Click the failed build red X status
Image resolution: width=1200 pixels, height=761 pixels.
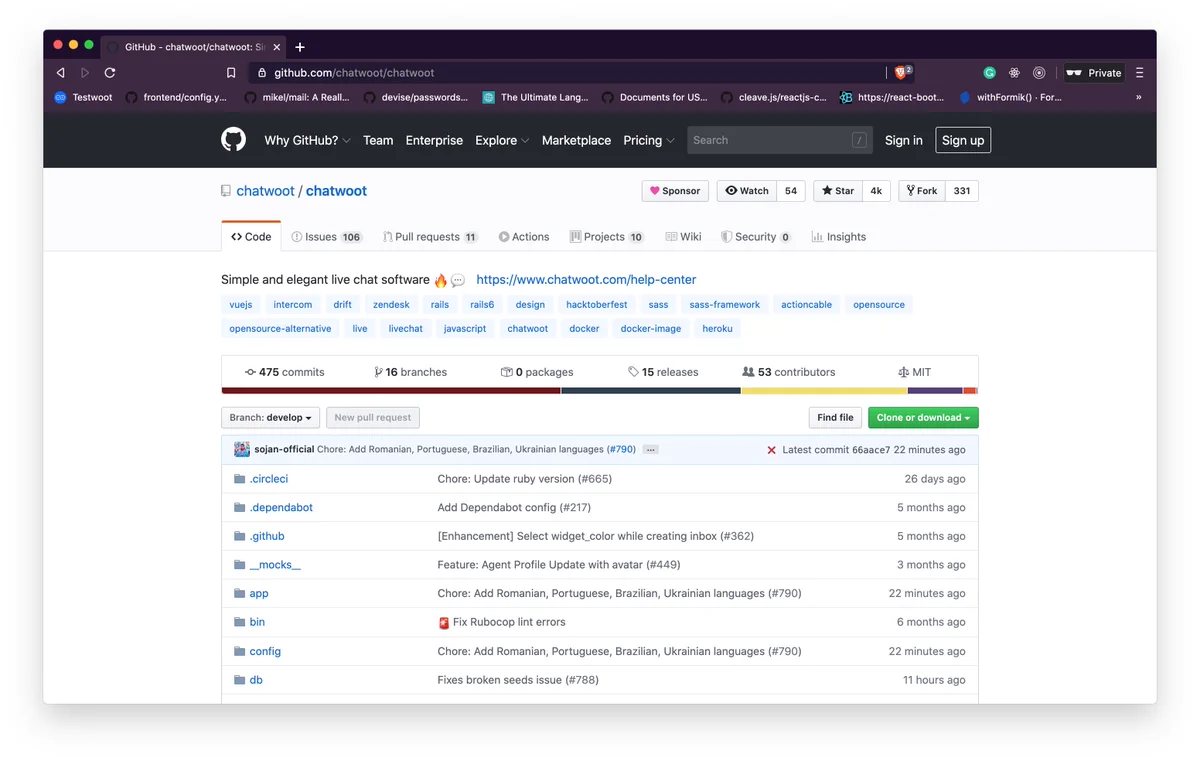click(x=771, y=450)
